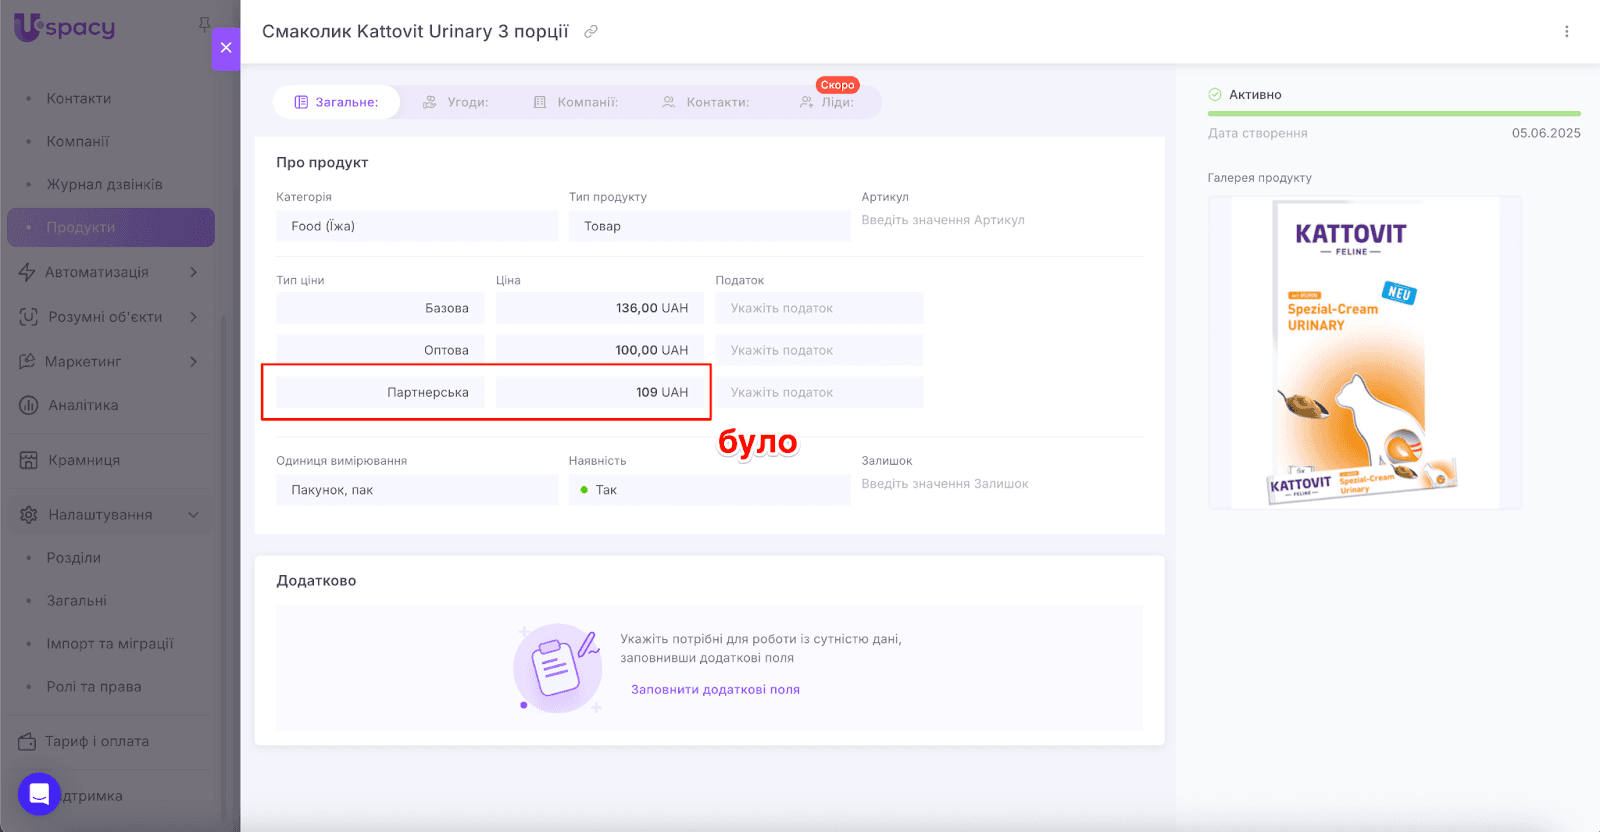Image resolution: width=1600 pixels, height=832 pixels.
Task: Open the Розумні об'єкти icon
Action: point(29,317)
